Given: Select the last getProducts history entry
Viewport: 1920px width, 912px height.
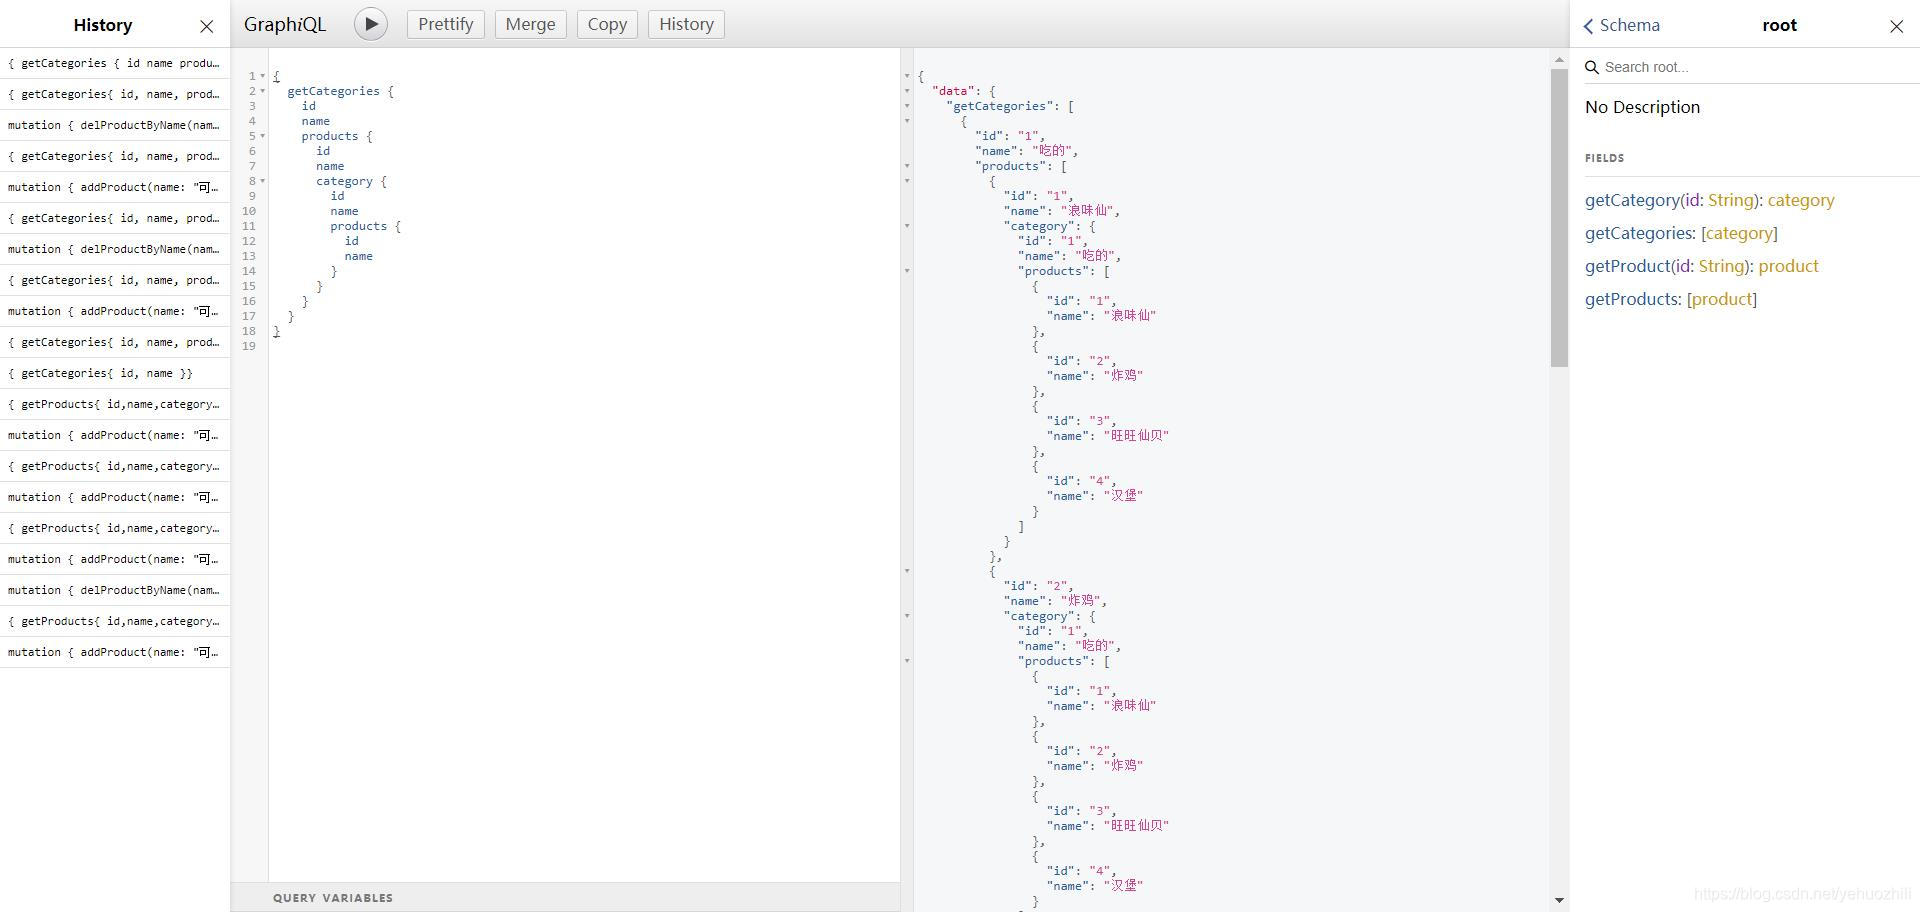Looking at the screenshot, I should pyautogui.click(x=115, y=621).
